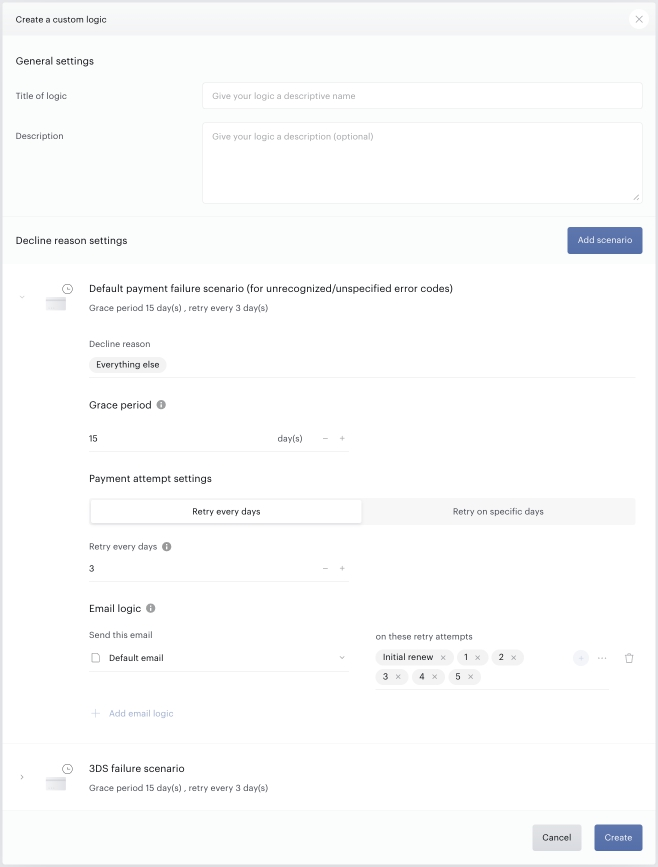Open the three-dots menu for email logic
The height and width of the screenshot is (867, 658).
coord(602,658)
